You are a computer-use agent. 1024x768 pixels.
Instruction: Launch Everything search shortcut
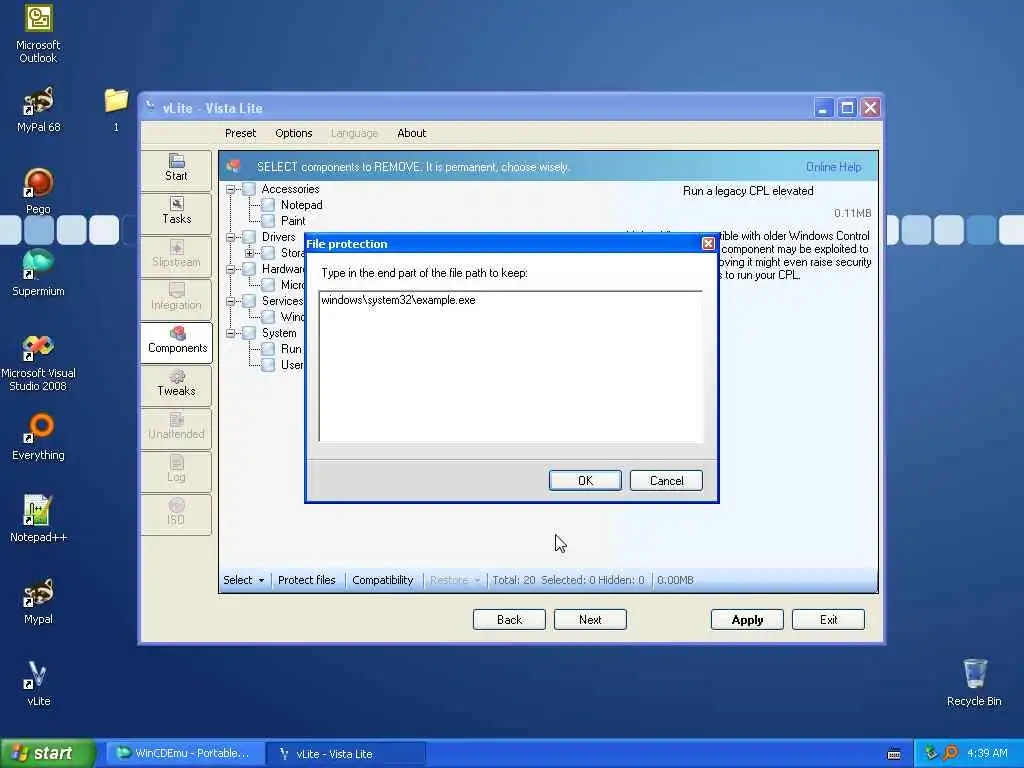point(38,438)
